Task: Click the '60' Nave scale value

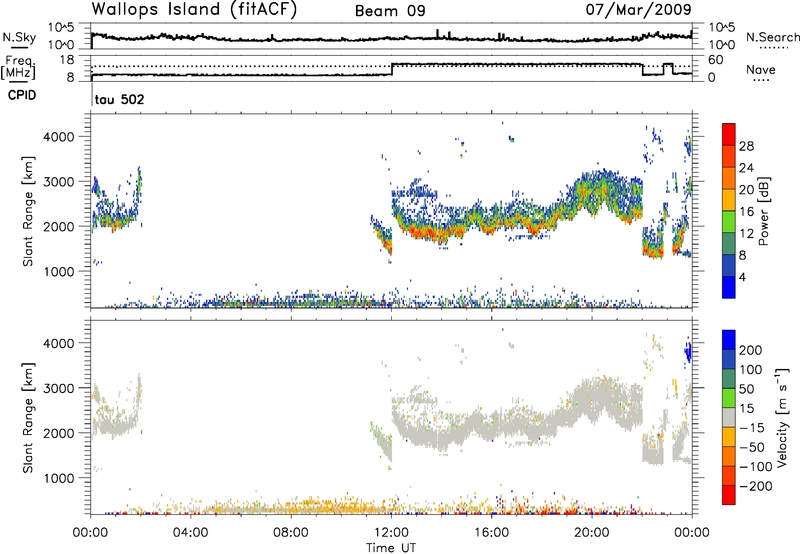Action: click(x=716, y=60)
